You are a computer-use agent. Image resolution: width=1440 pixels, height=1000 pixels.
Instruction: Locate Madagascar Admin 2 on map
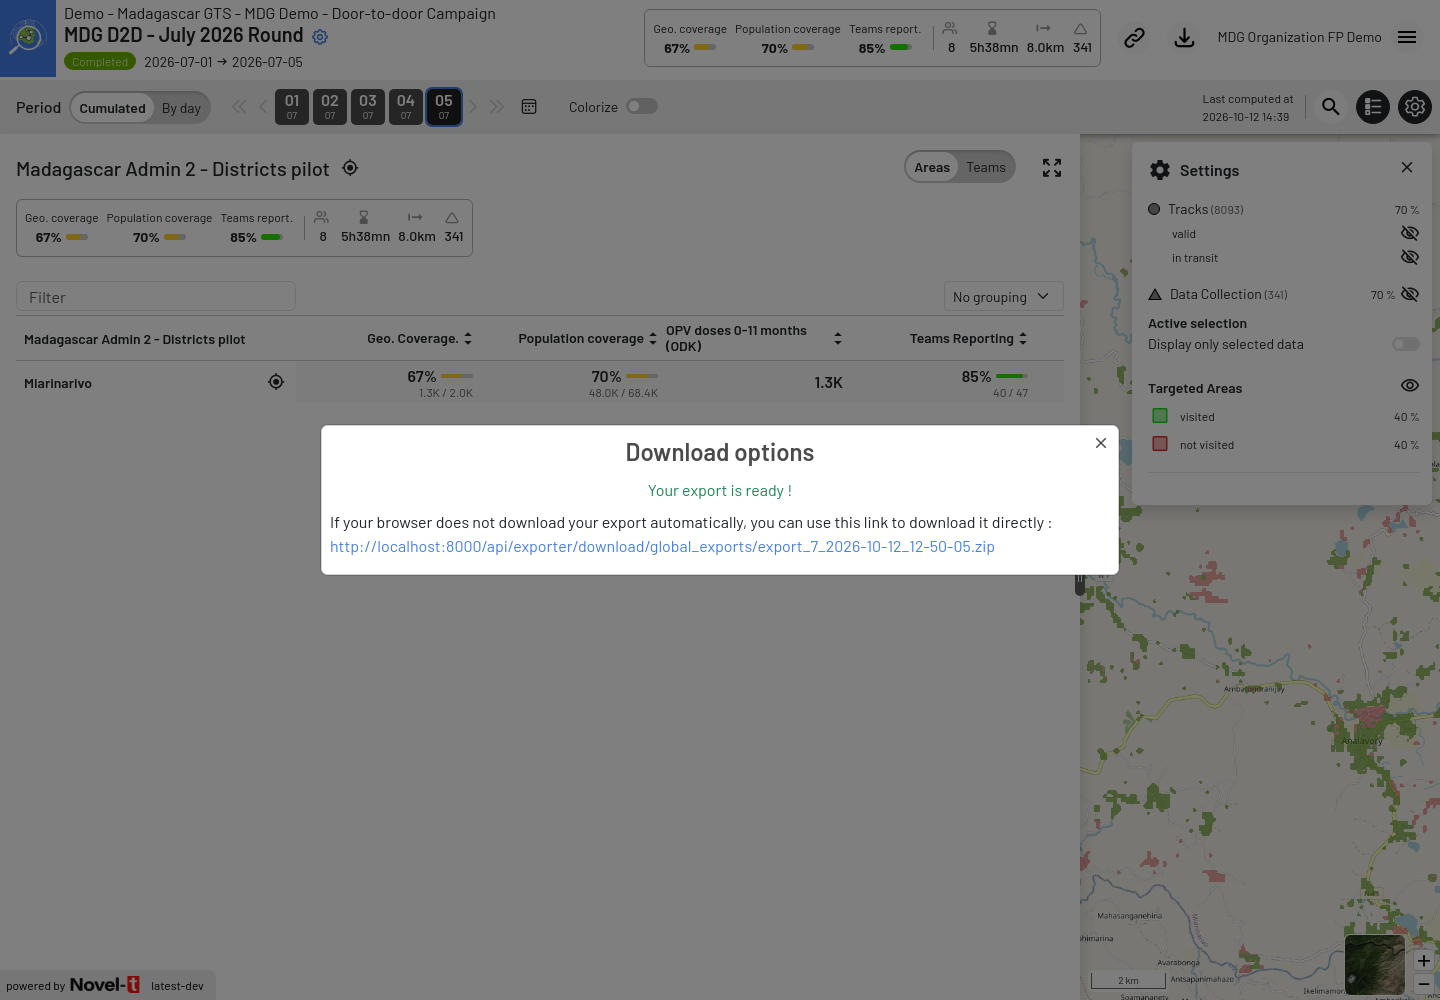[350, 168]
